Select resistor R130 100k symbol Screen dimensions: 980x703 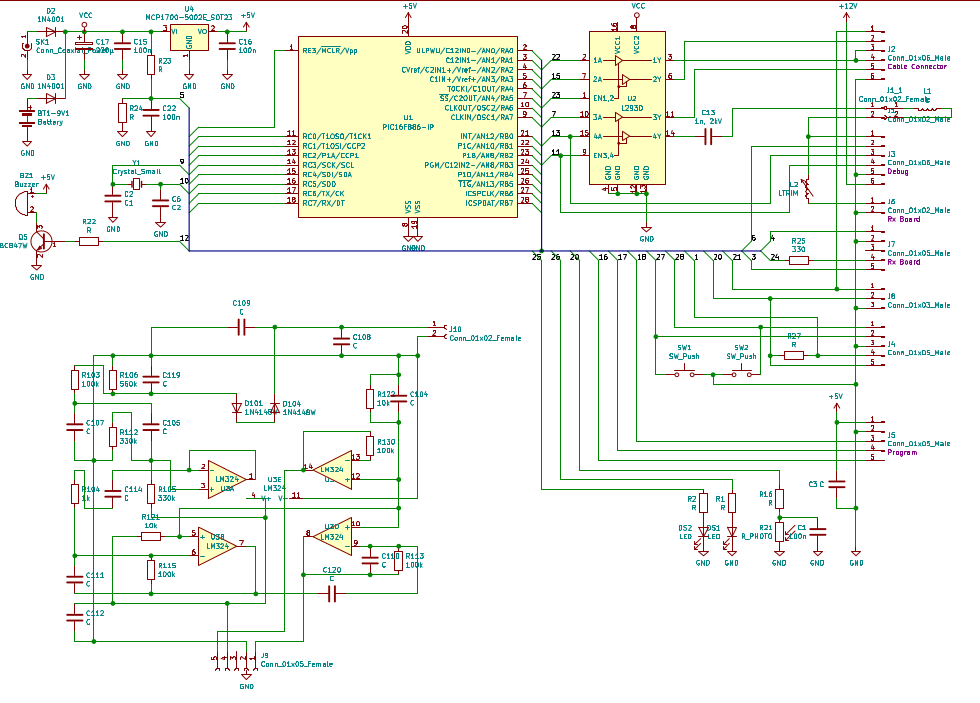pyautogui.click(x=370, y=446)
